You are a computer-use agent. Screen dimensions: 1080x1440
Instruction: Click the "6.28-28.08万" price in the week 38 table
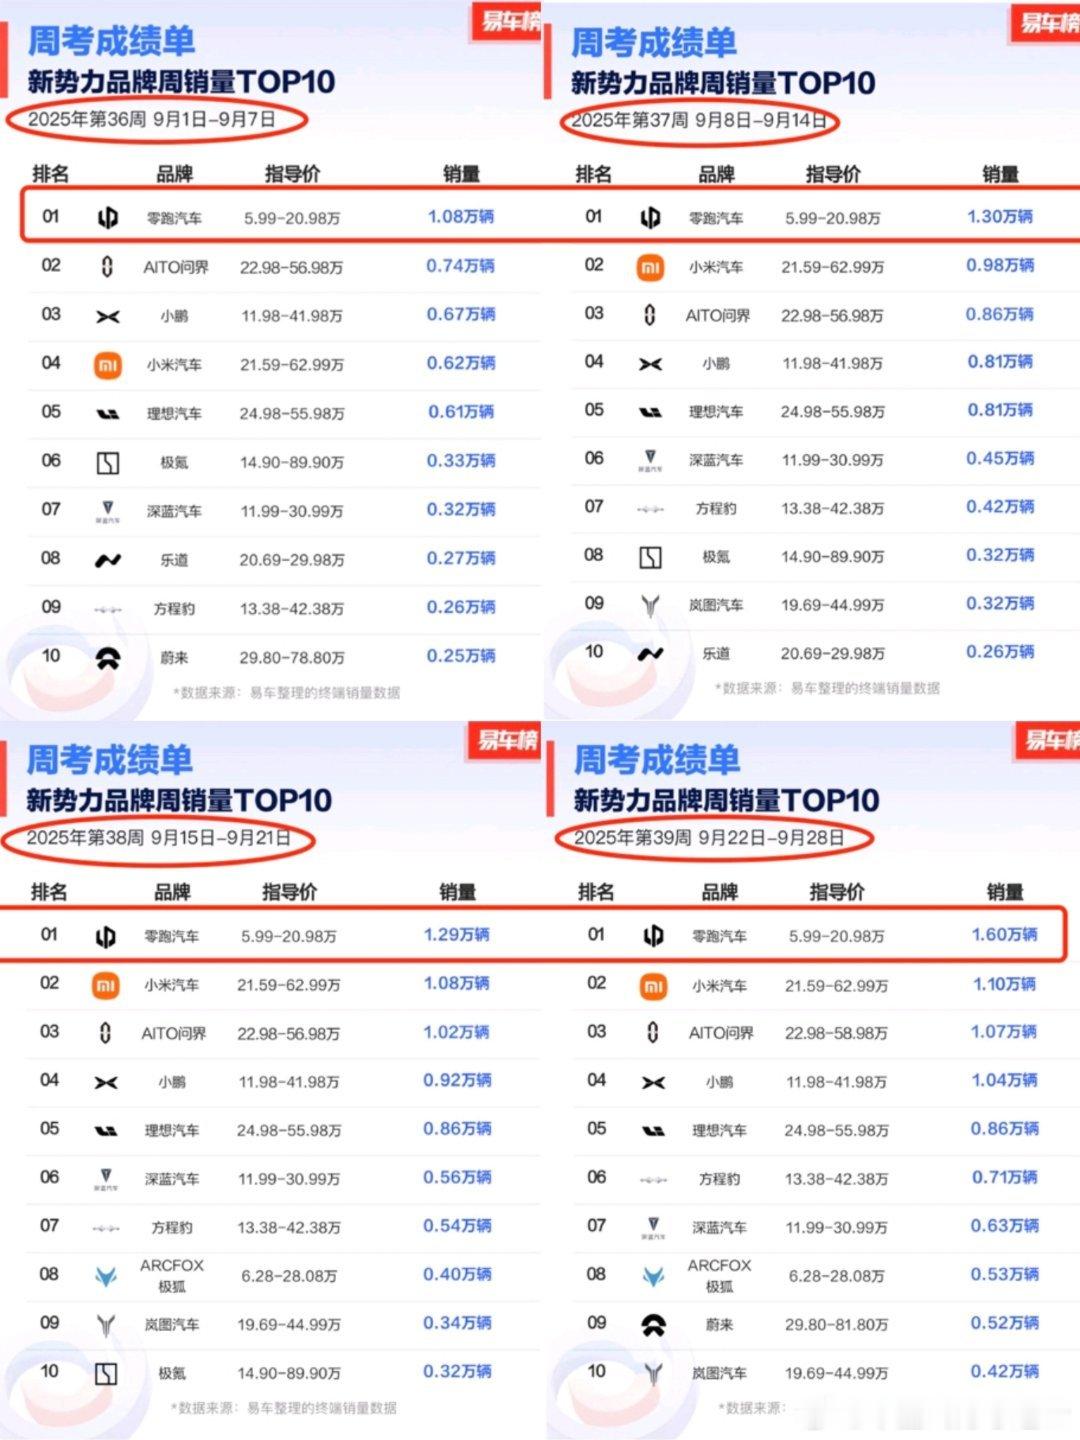click(289, 1276)
